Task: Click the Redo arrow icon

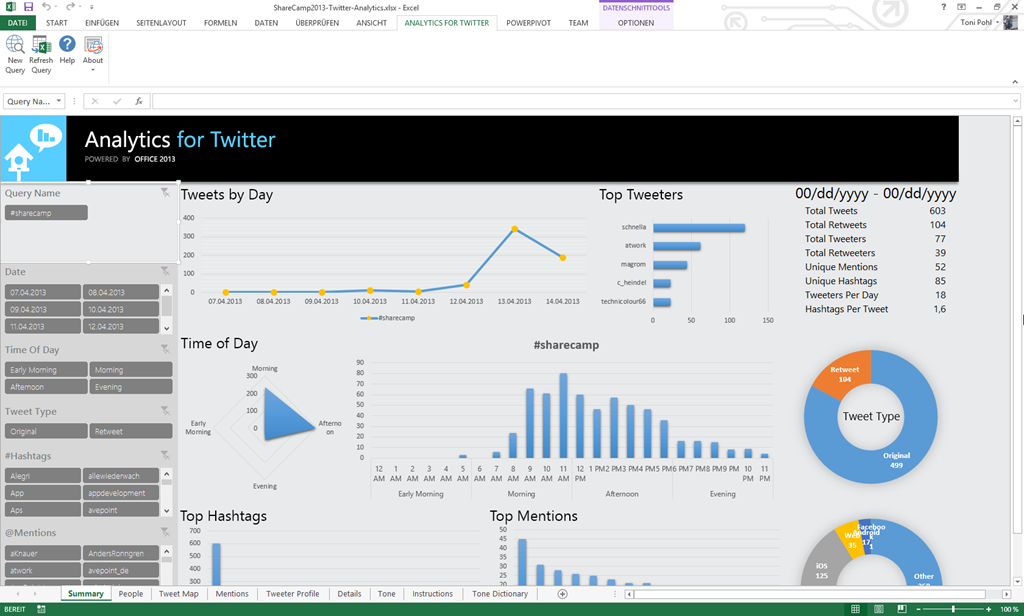Action: [x=70, y=7]
